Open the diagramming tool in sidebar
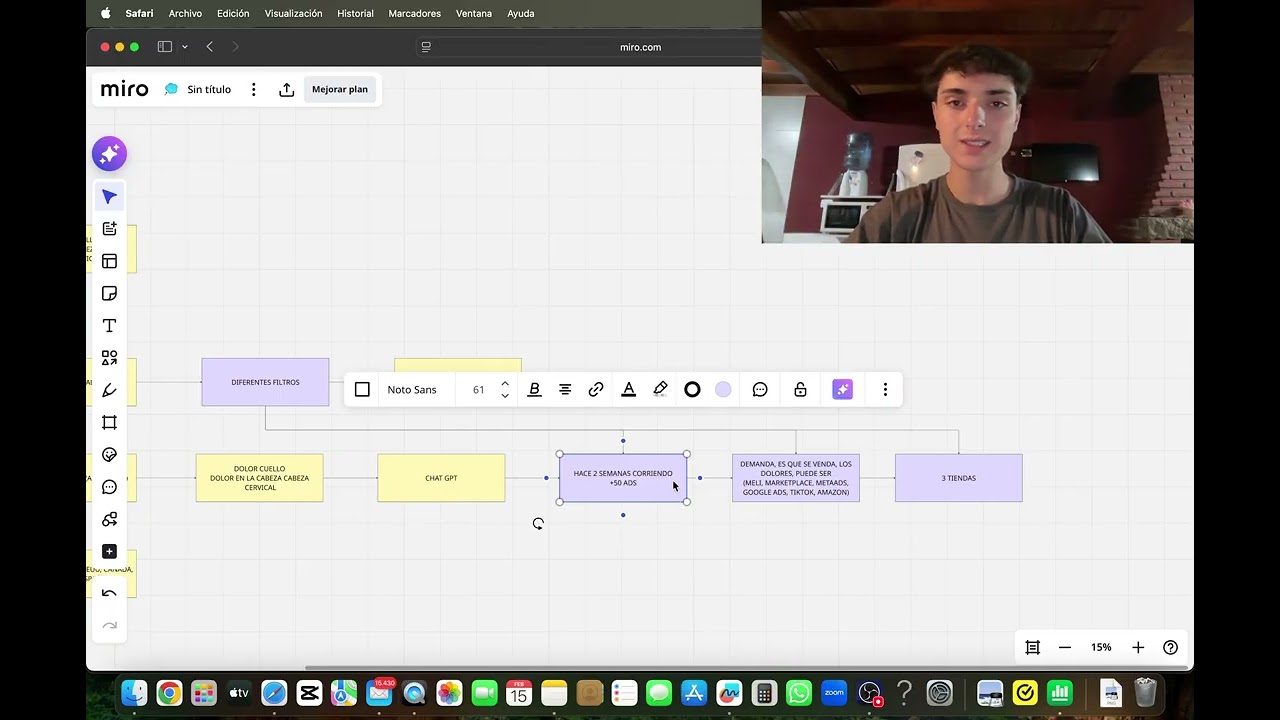The width and height of the screenshot is (1280, 720). (x=109, y=519)
